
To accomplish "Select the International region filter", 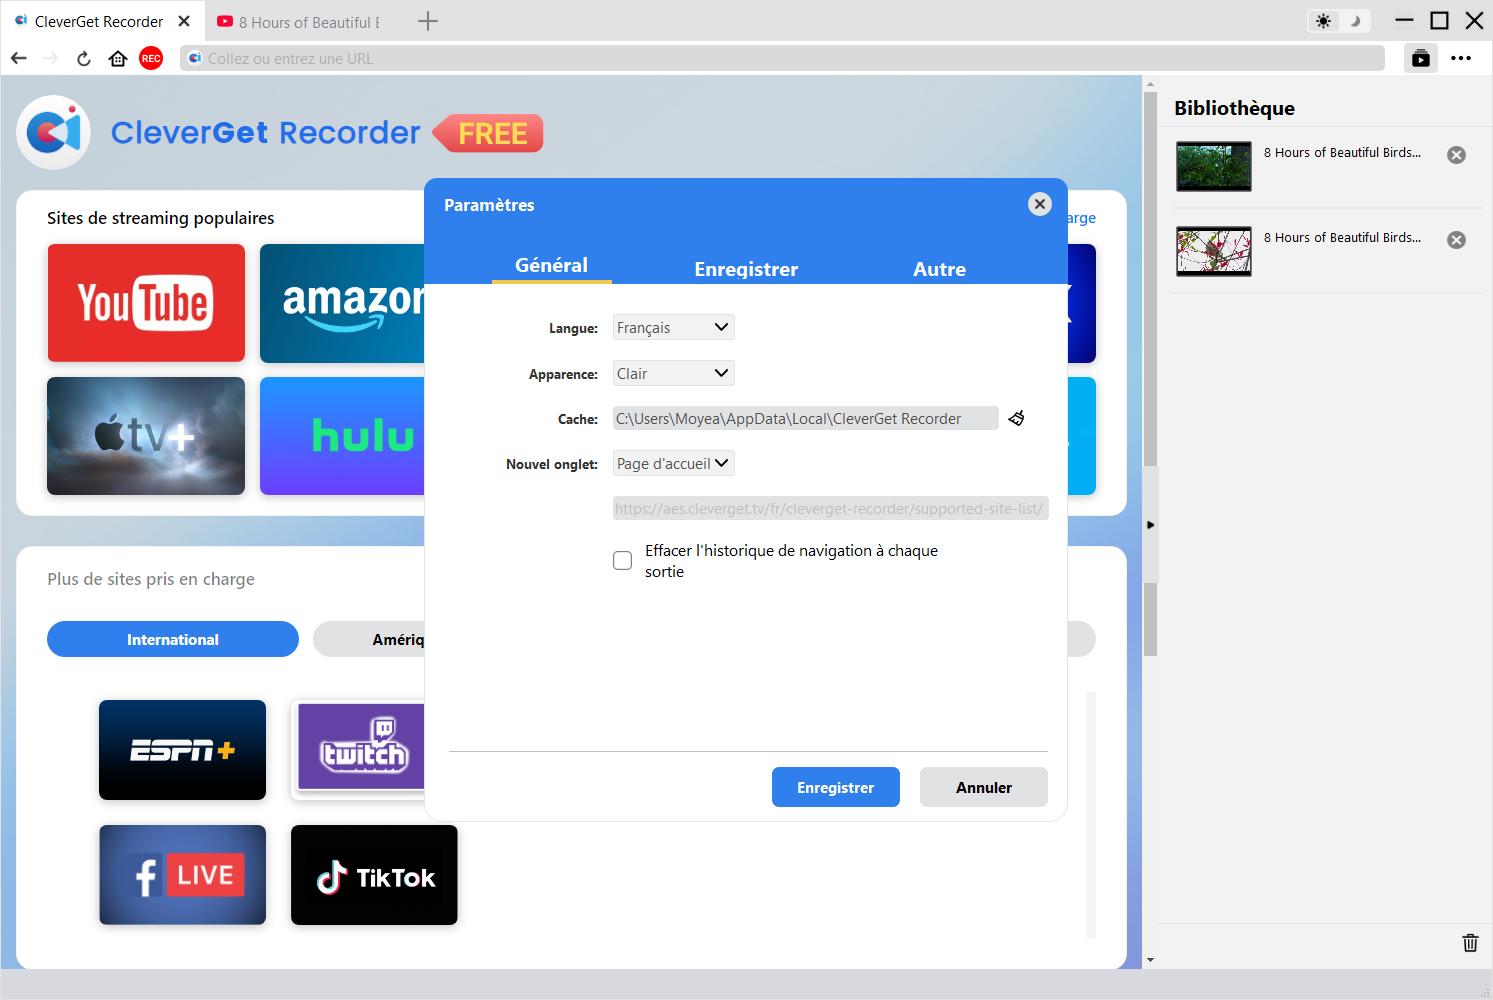I will [173, 639].
